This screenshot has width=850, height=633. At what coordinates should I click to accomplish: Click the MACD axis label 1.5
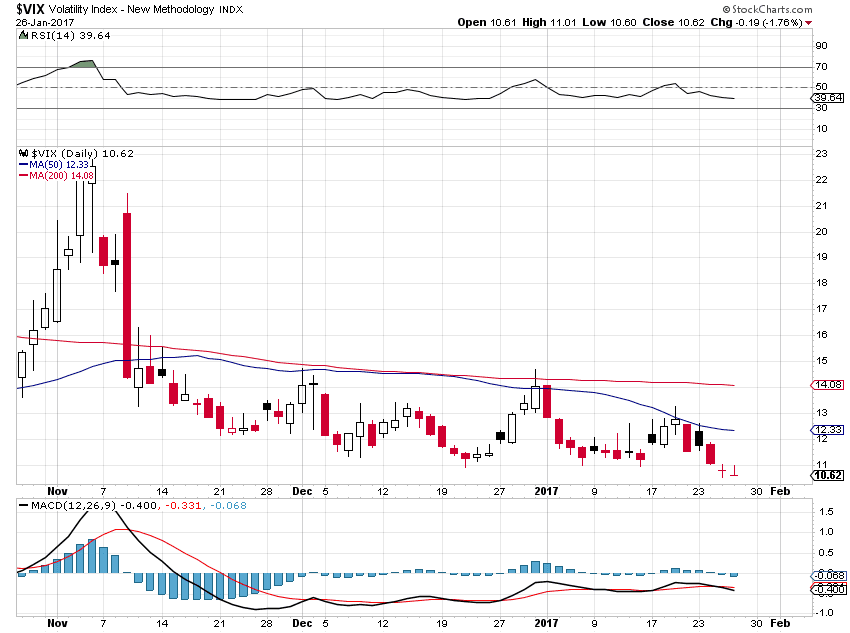[826, 512]
